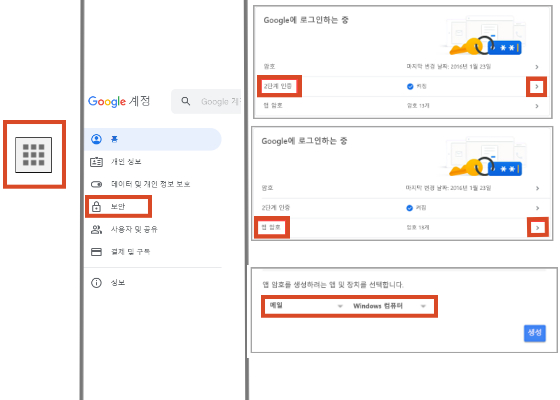Click the blue 생성 button
The image size is (560, 400).
(535, 333)
